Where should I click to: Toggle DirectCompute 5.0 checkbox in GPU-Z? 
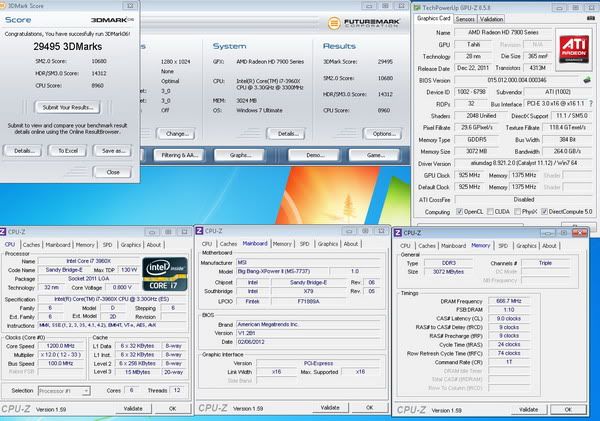point(544,212)
